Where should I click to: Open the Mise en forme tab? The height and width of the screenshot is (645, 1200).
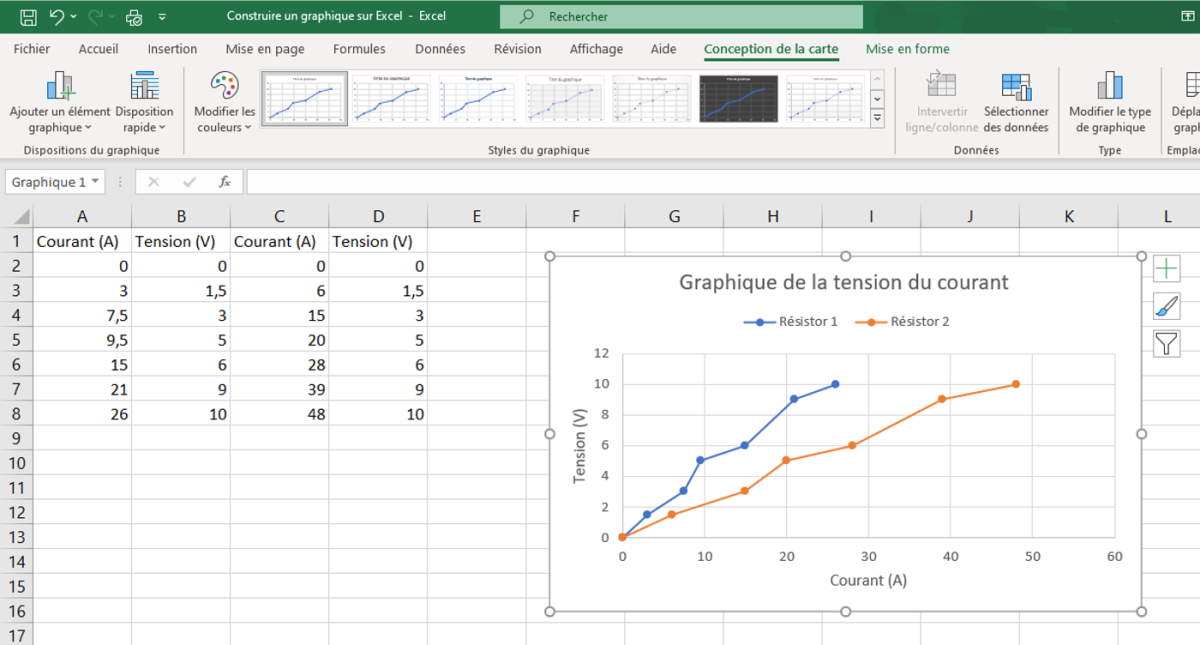[x=907, y=49]
